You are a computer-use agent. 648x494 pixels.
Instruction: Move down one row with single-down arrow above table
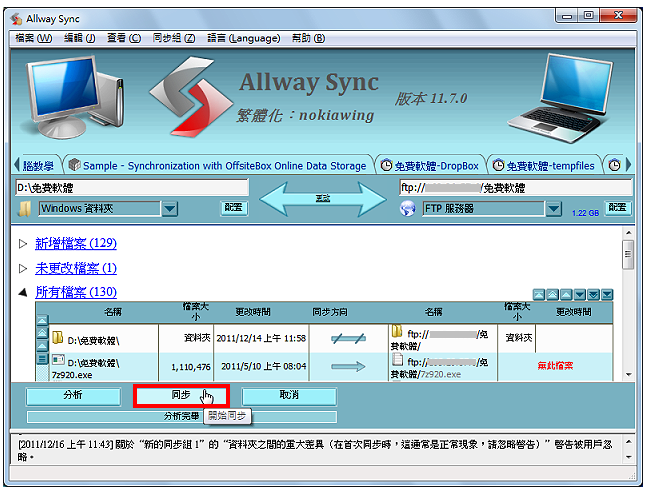579,295
